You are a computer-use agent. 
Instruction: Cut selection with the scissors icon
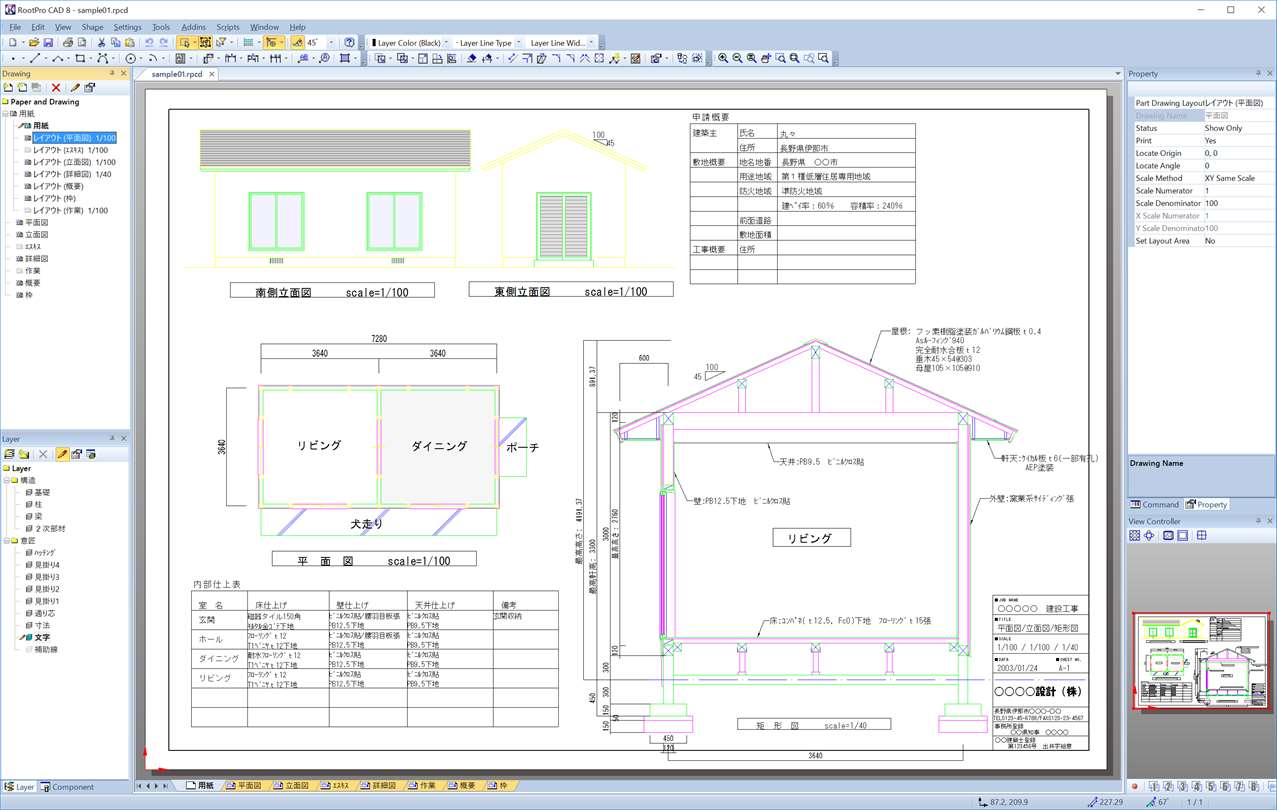pos(101,43)
